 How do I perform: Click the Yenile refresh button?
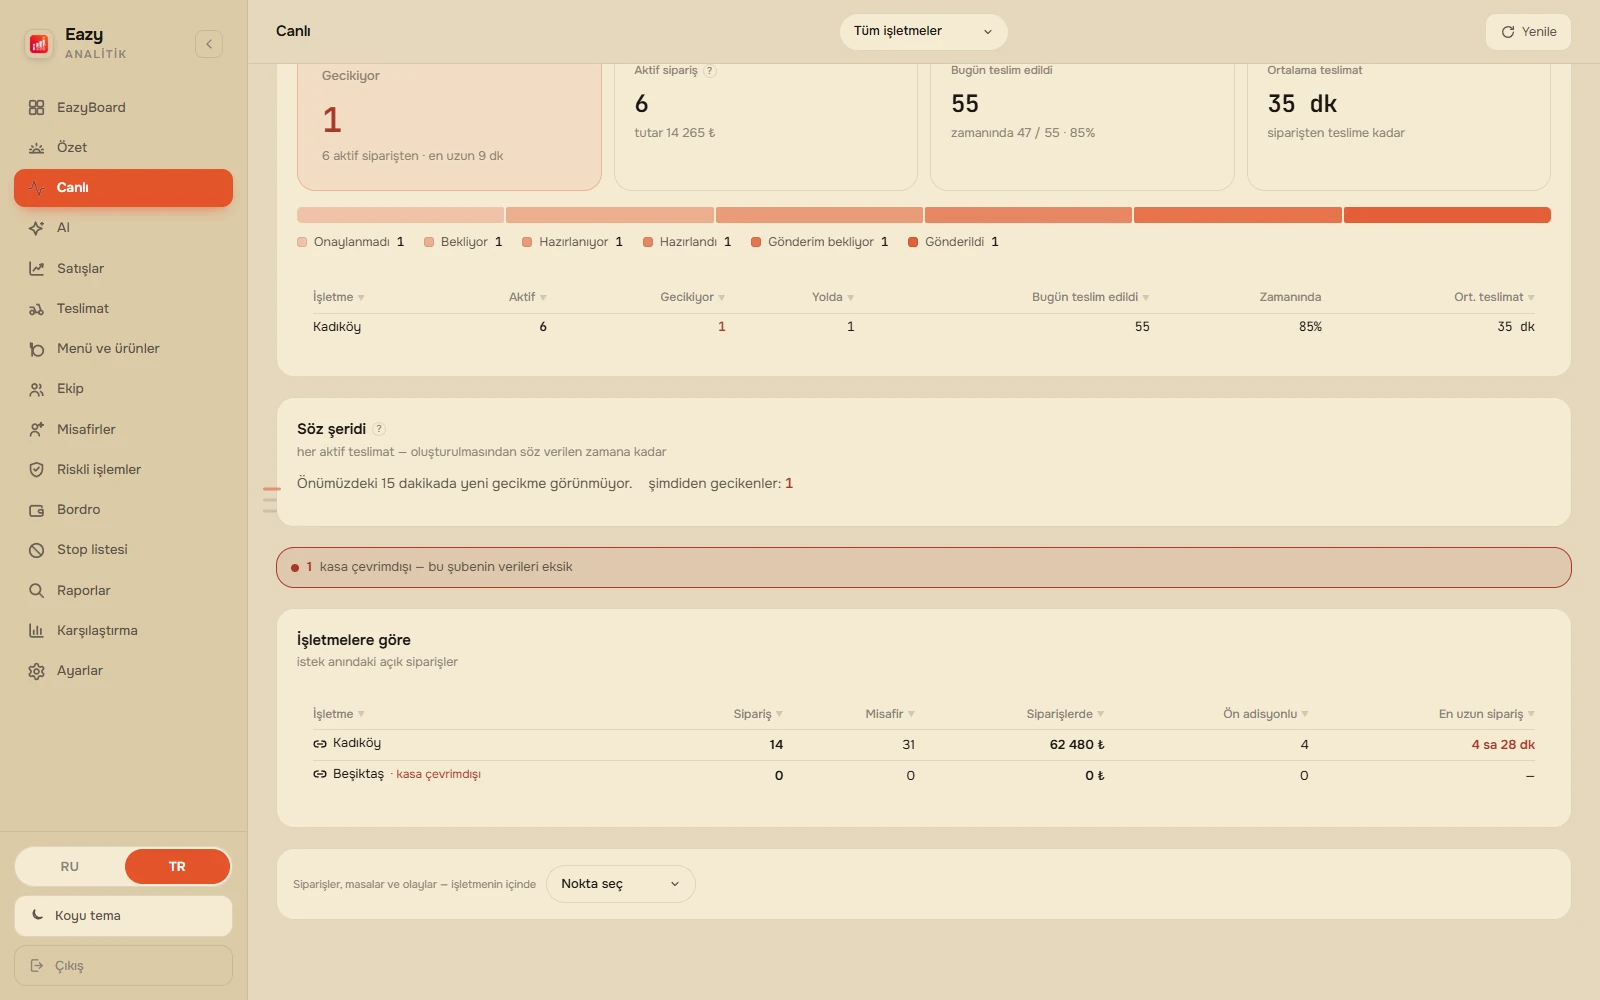coord(1528,32)
